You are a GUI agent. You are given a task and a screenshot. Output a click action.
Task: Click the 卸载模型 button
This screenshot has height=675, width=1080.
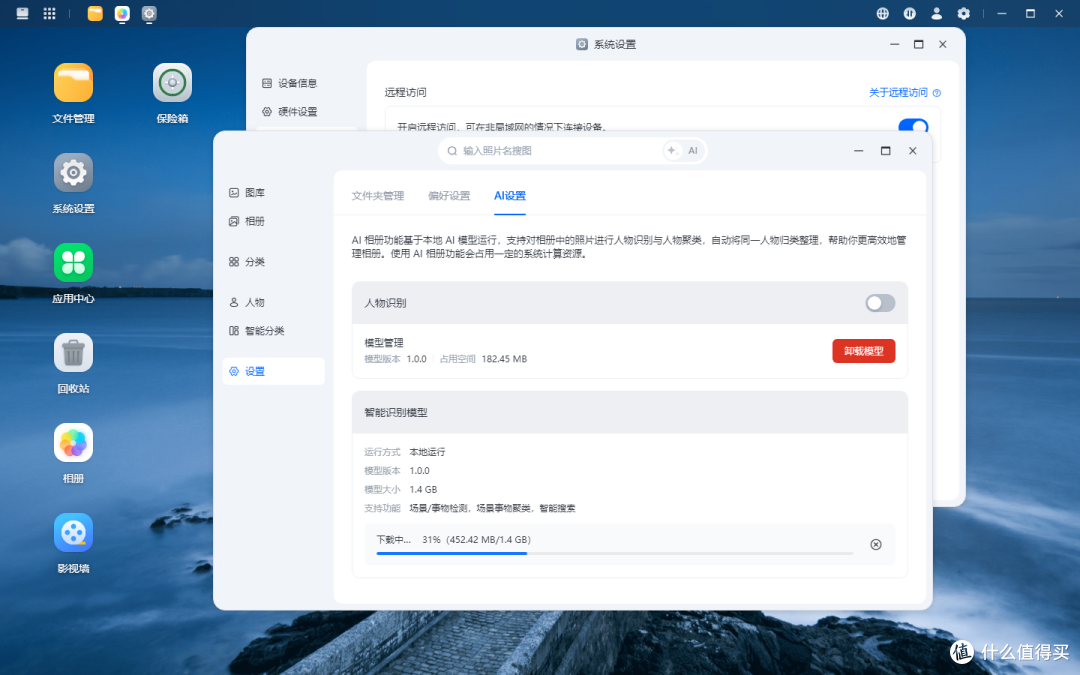864,351
